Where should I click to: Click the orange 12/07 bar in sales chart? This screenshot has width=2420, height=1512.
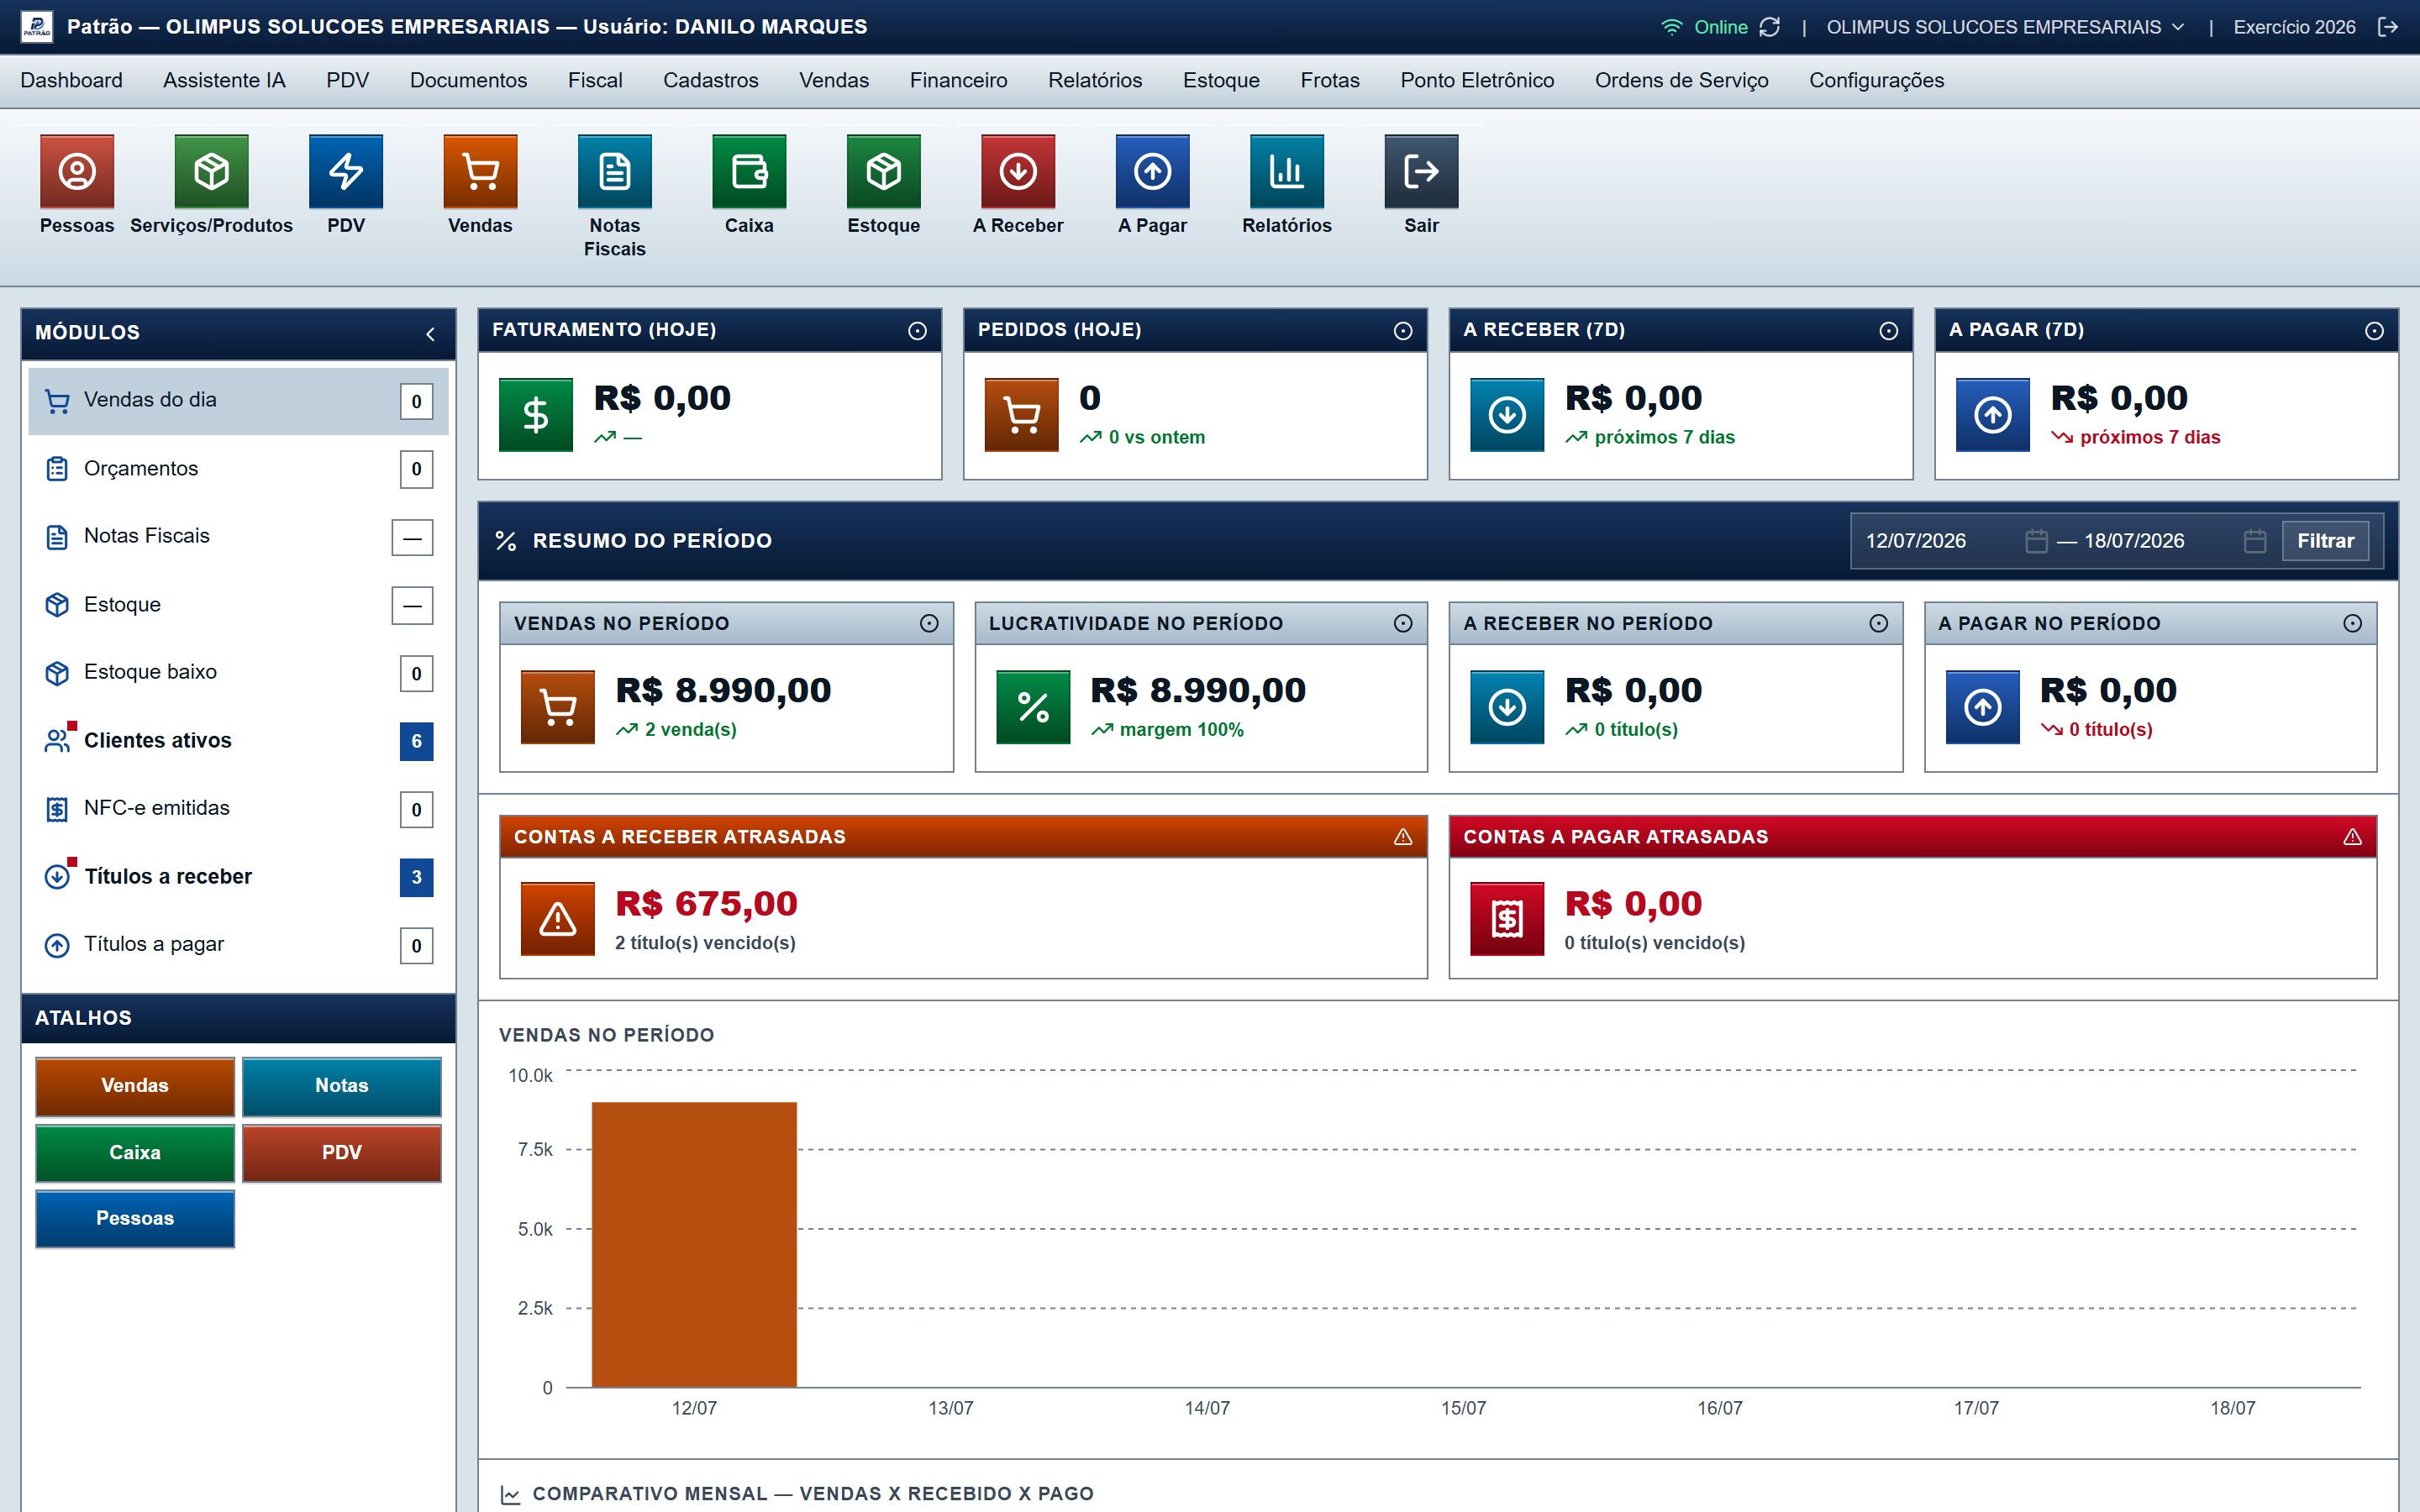tap(694, 1245)
